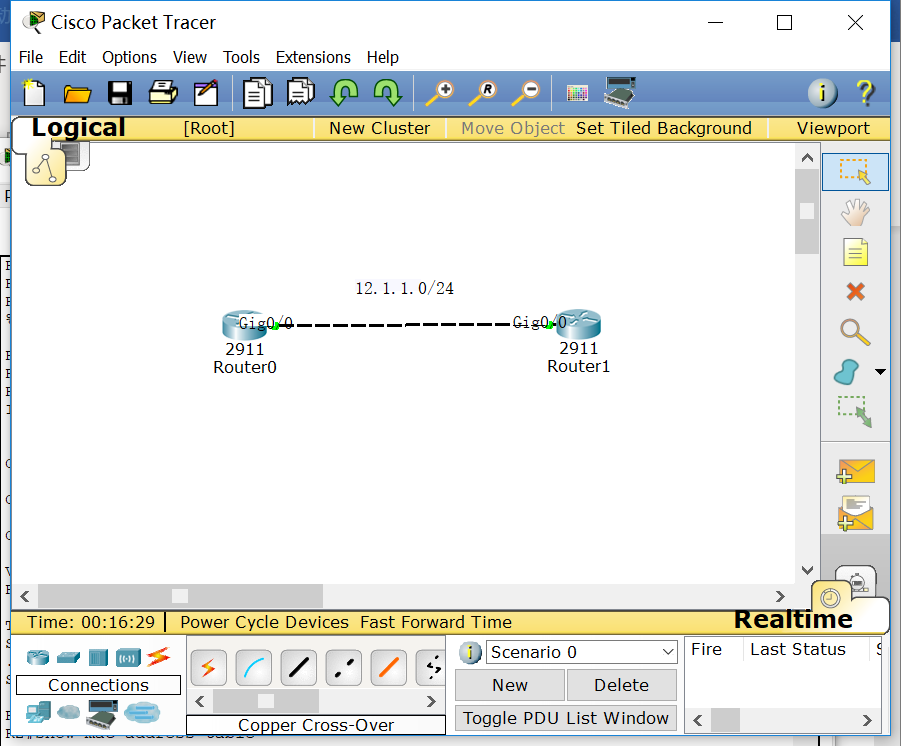
Task: Open the Options menu
Action: [x=129, y=57]
